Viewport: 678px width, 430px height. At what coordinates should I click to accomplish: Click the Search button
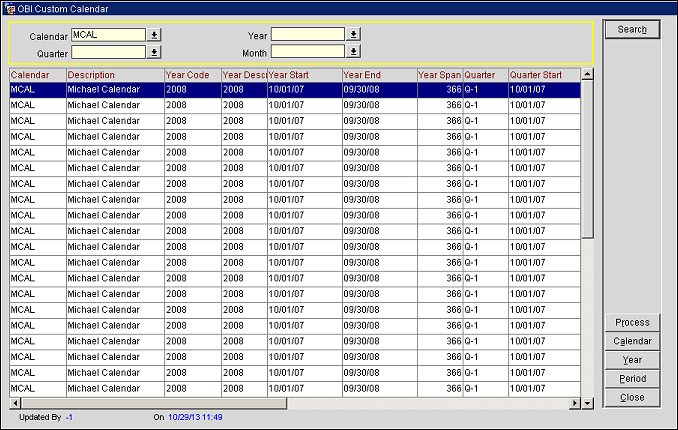[631, 29]
